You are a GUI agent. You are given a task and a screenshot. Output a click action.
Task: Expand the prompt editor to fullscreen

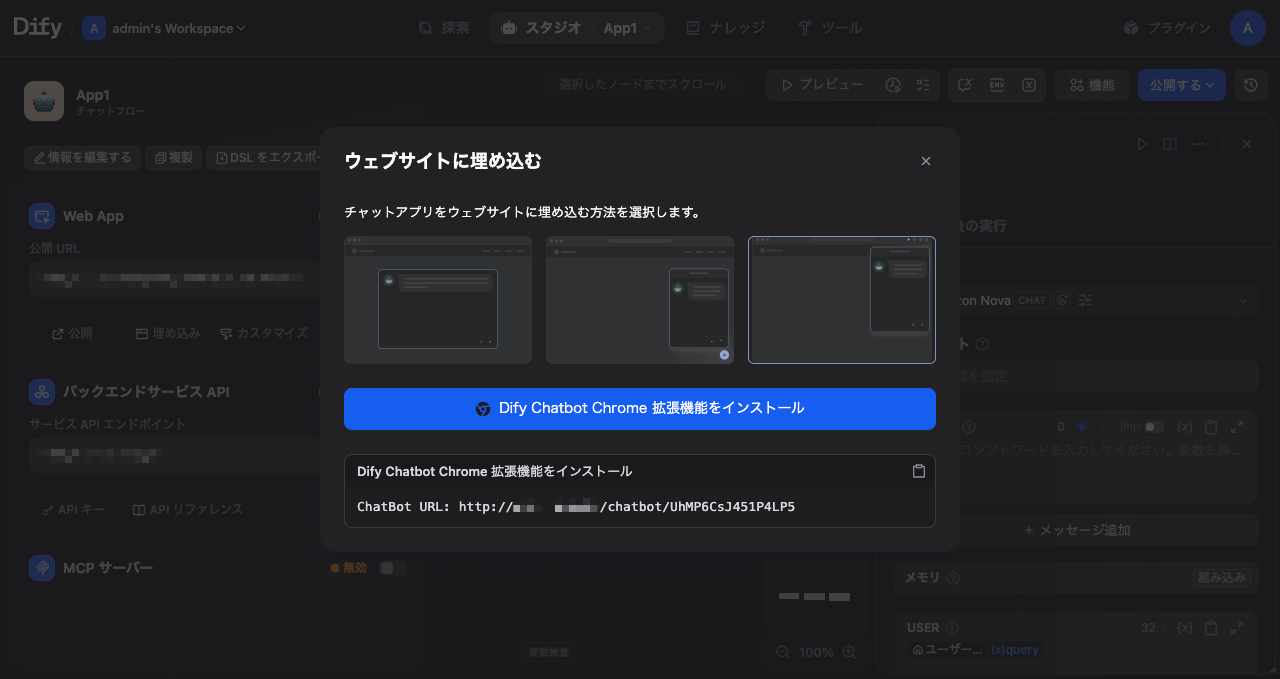point(1236,426)
